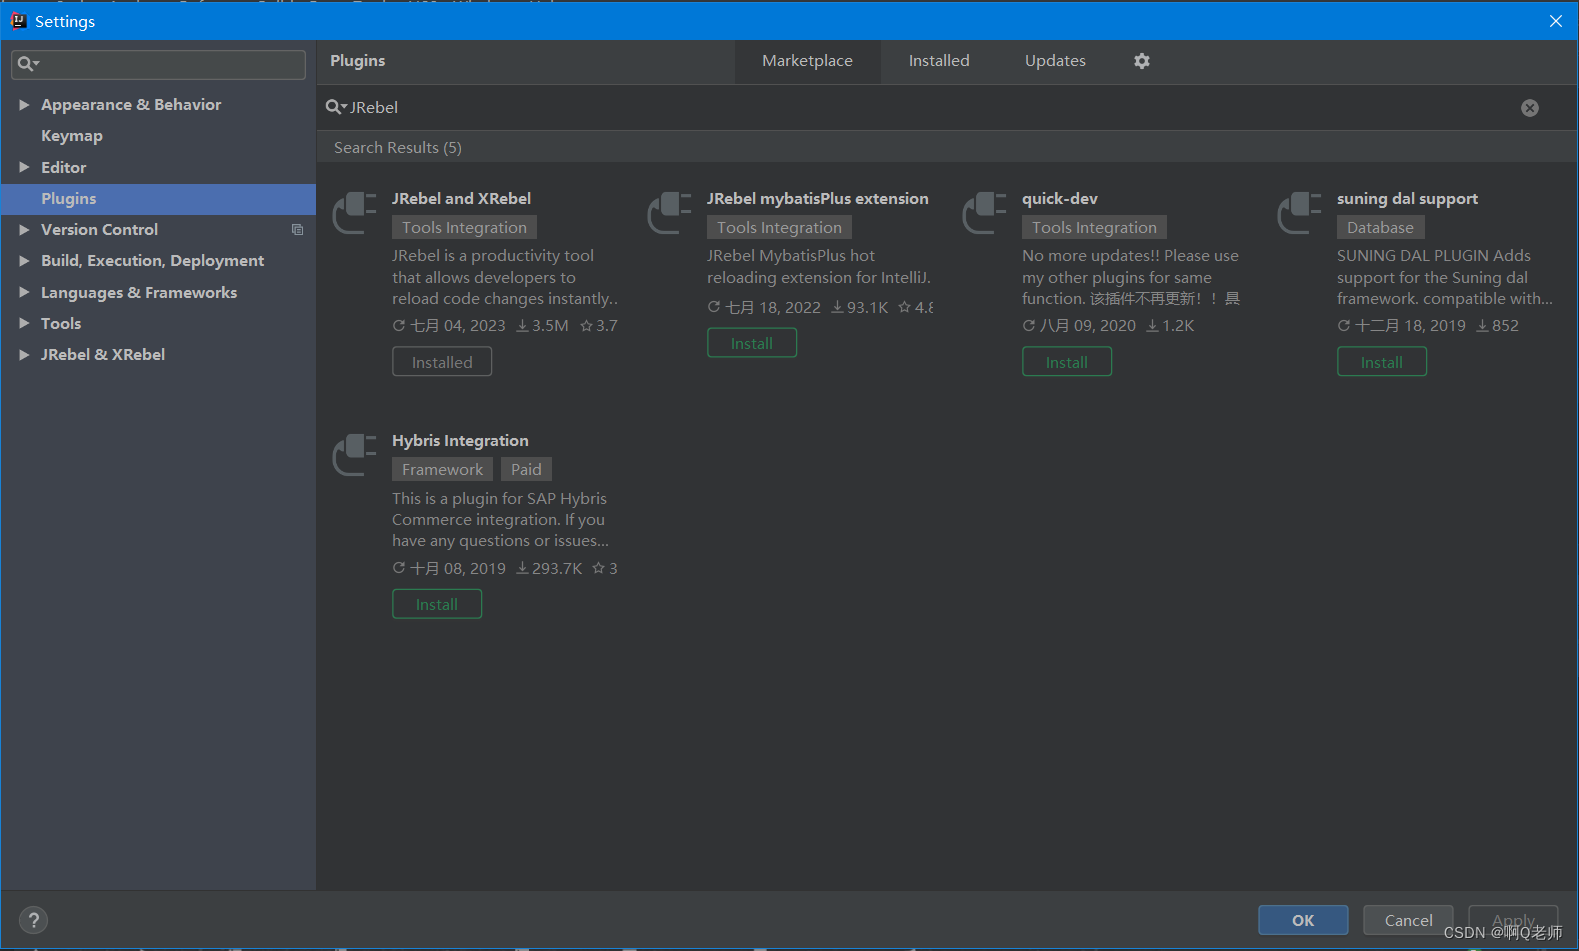Click Tools Integration tag under JRebel mybatisPlus
The width and height of the screenshot is (1579, 951).
click(x=779, y=228)
